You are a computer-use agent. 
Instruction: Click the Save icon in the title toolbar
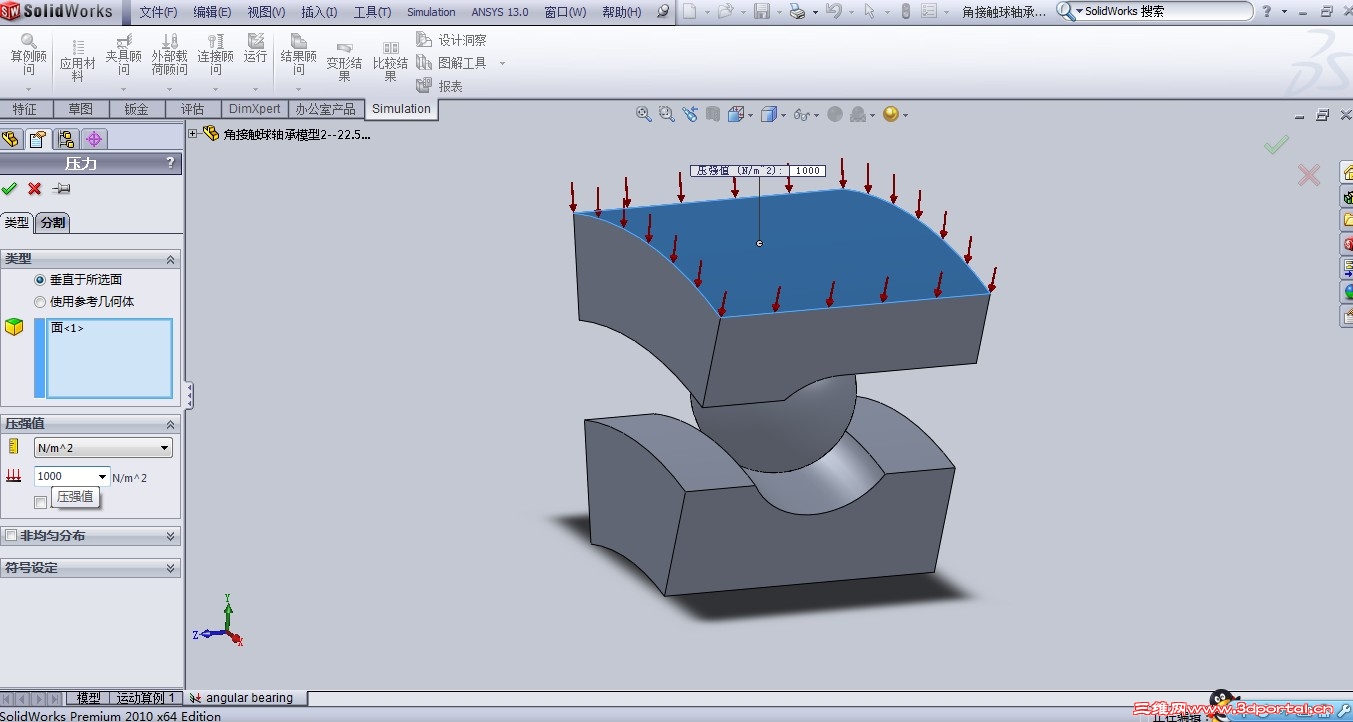(x=761, y=12)
